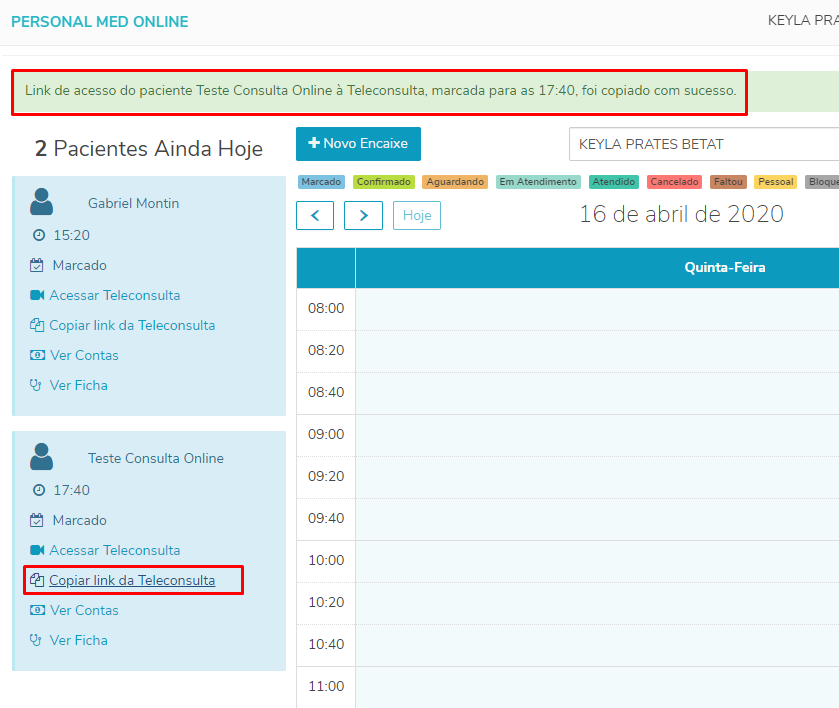
Task: Click the Marcado status legend swatch
Action: (x=321, y=182)
